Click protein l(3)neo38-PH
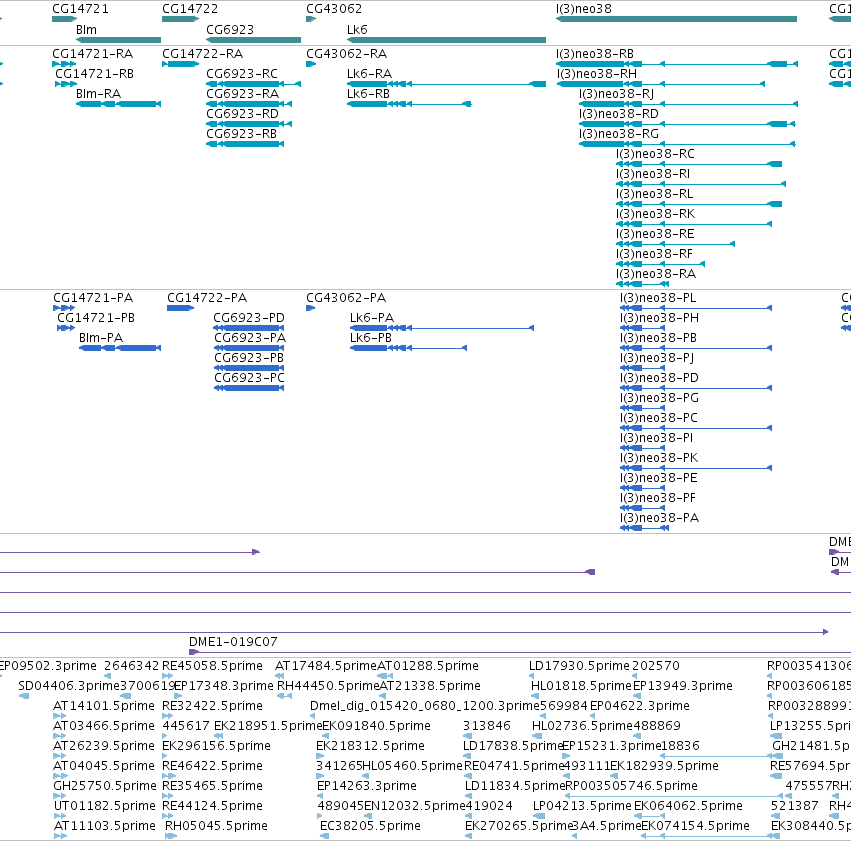This screenshot has height=841, width=851. pyautogui.click(x=643, y=328)
